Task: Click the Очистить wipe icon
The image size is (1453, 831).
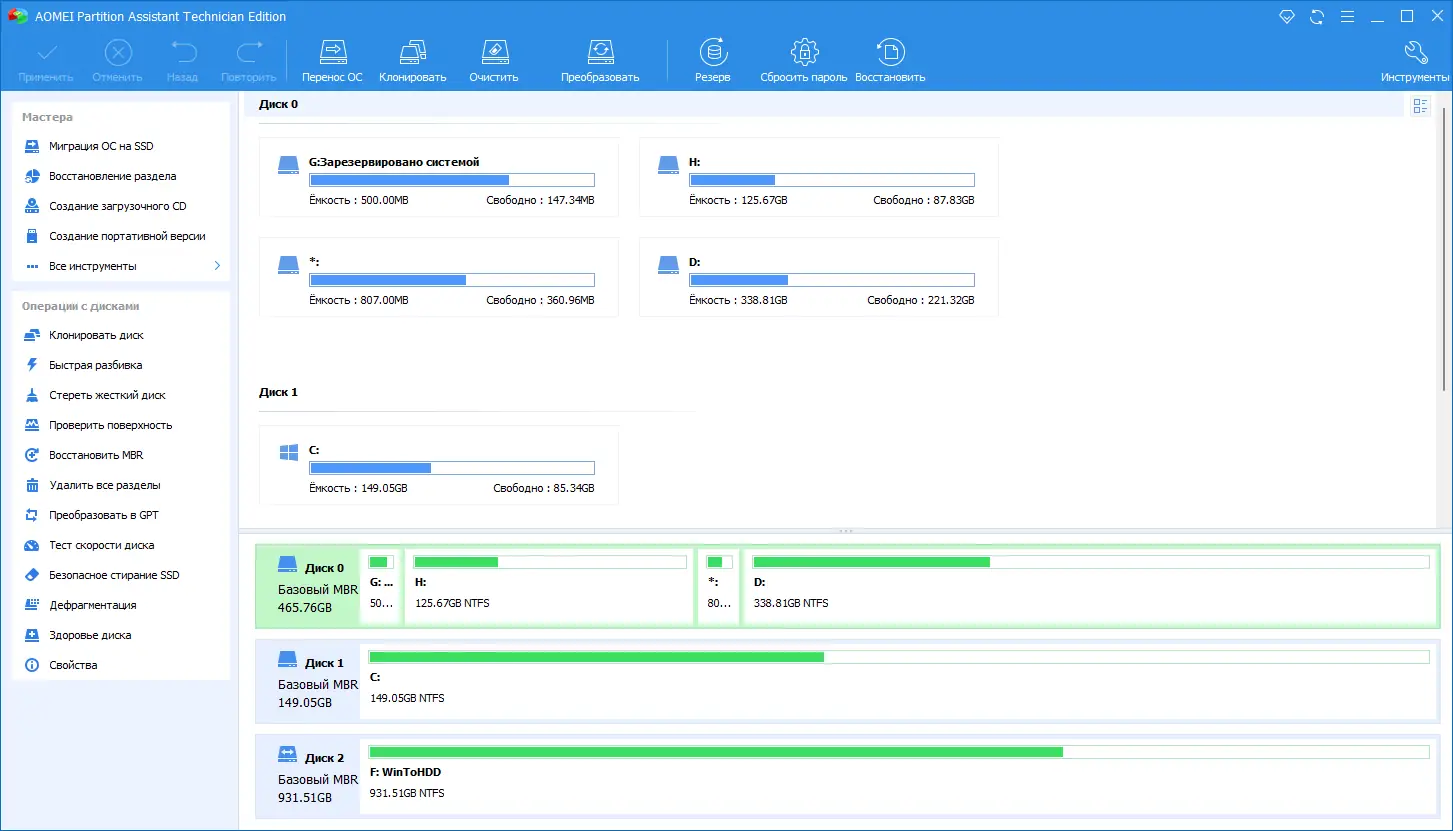Action: [493, 57]
